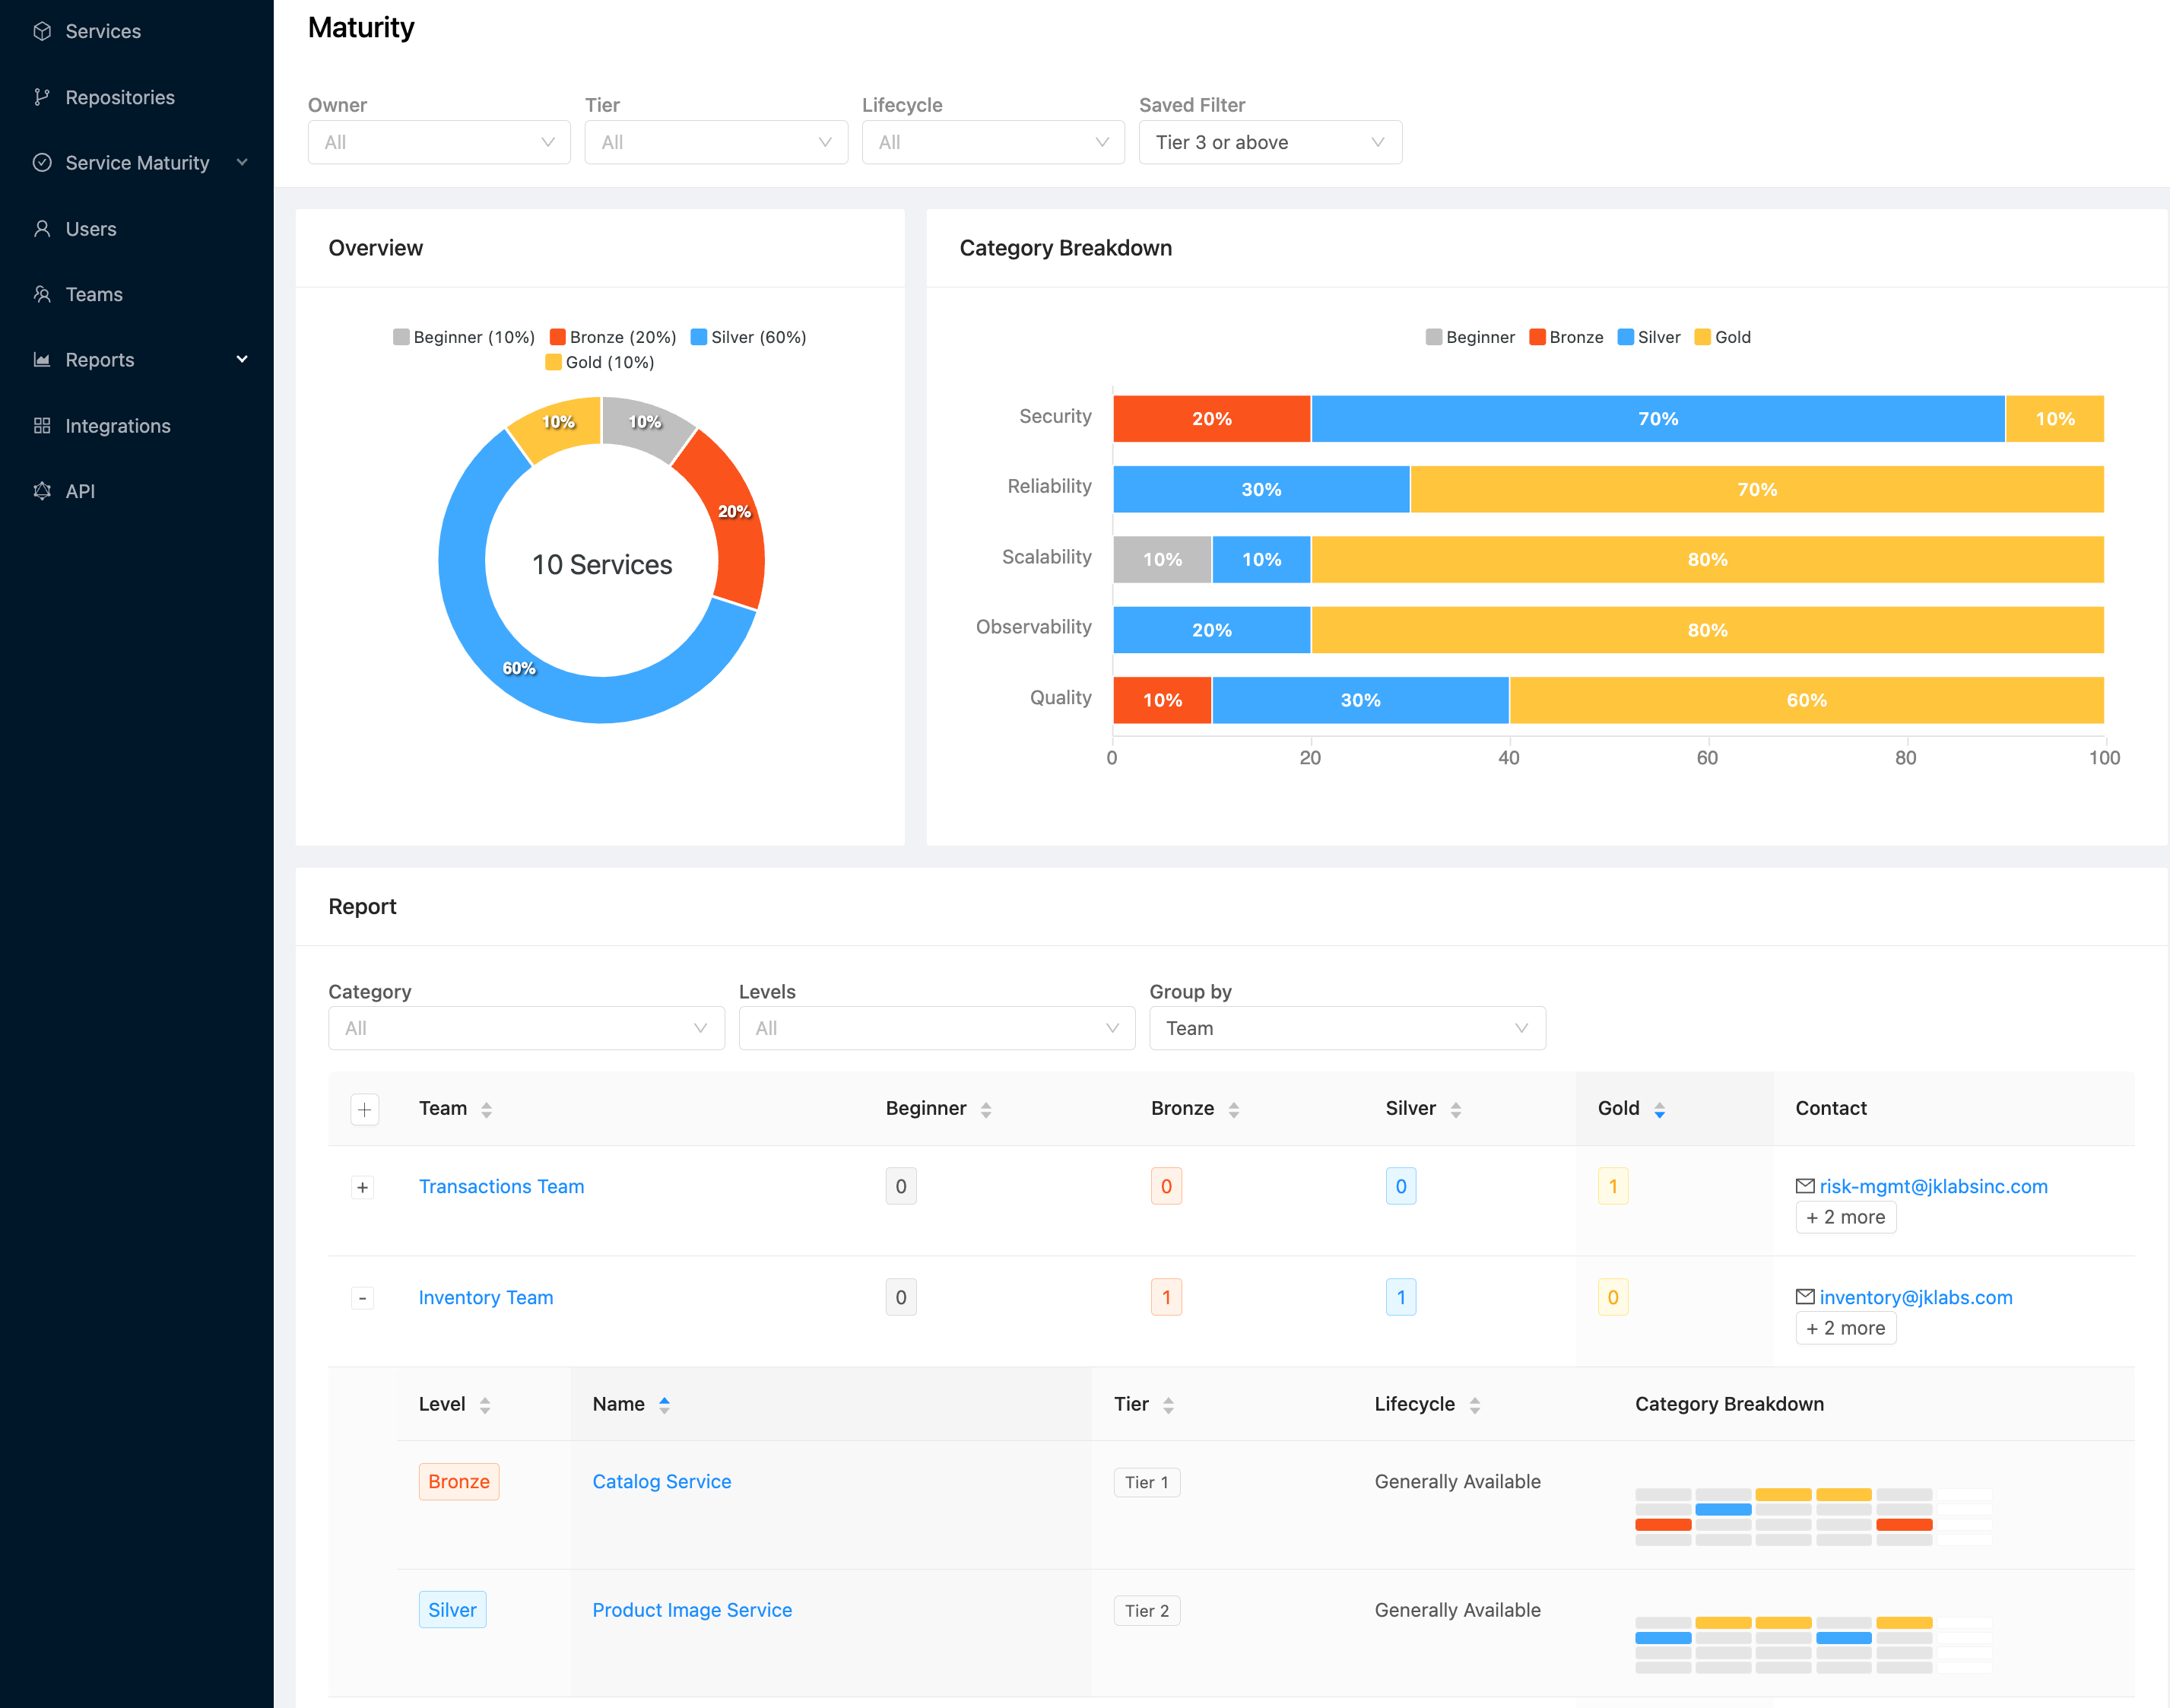Sort nested table by Level arrows
Viewport: 2170px width, 1708px height.
[485, 1405]
